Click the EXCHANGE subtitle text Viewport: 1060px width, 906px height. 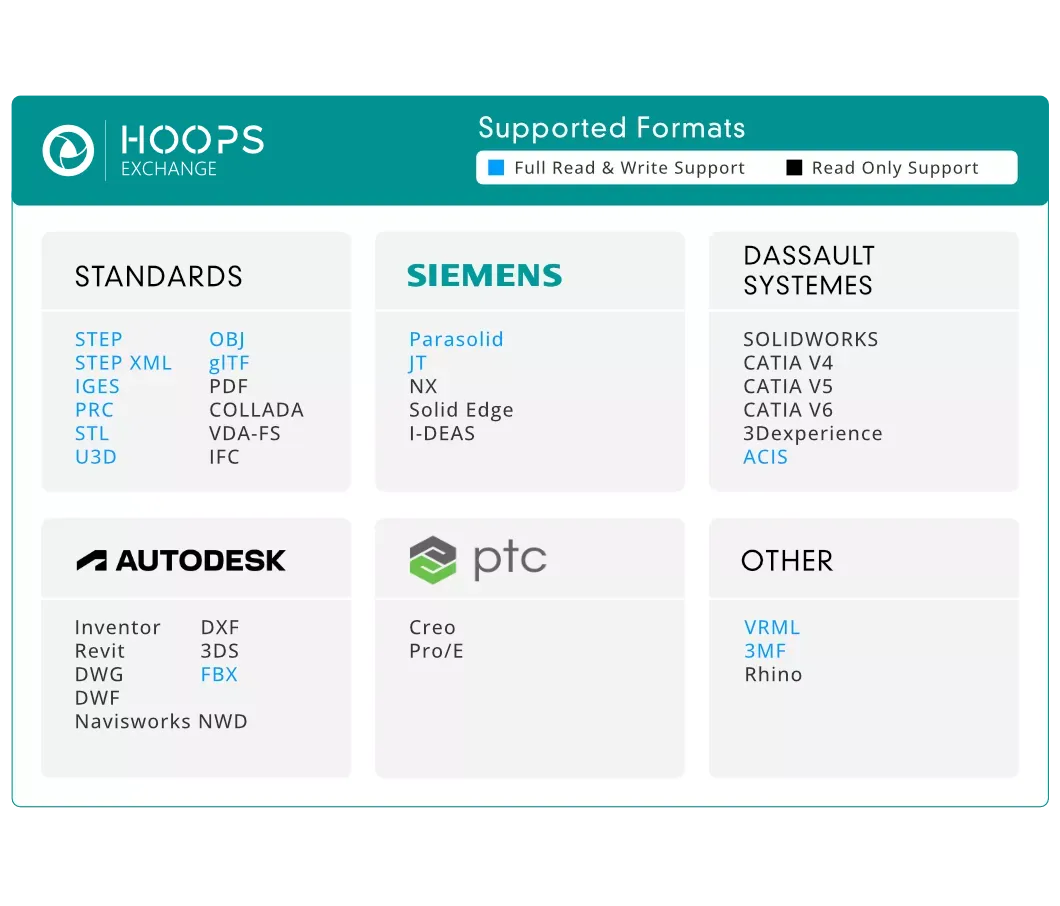click(x=169, y=168)
